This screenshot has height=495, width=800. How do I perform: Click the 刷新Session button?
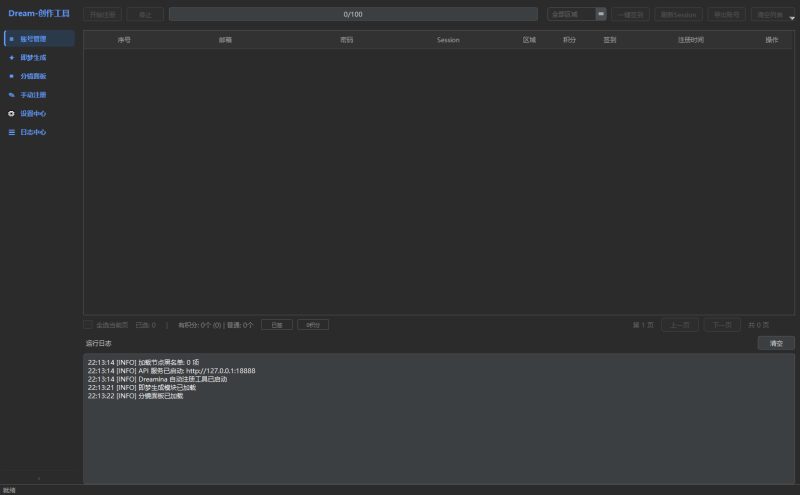point(678,15)
